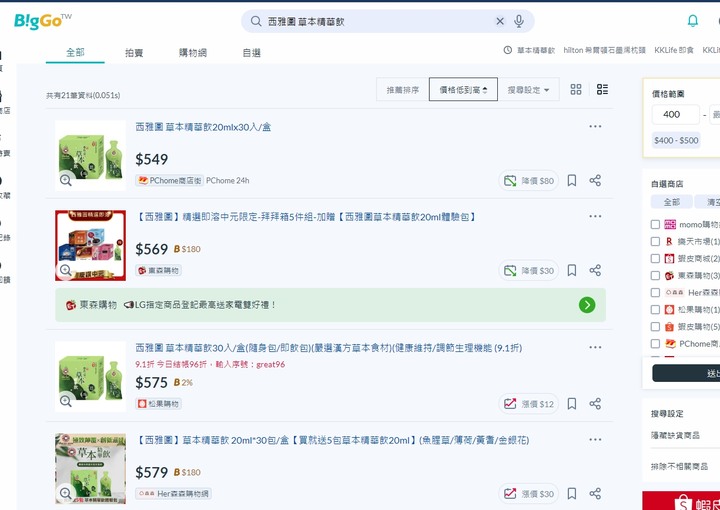Screen dimensions: 720x510
Task: Click the green arrow on 東森購物 banner
Action: 587,305
